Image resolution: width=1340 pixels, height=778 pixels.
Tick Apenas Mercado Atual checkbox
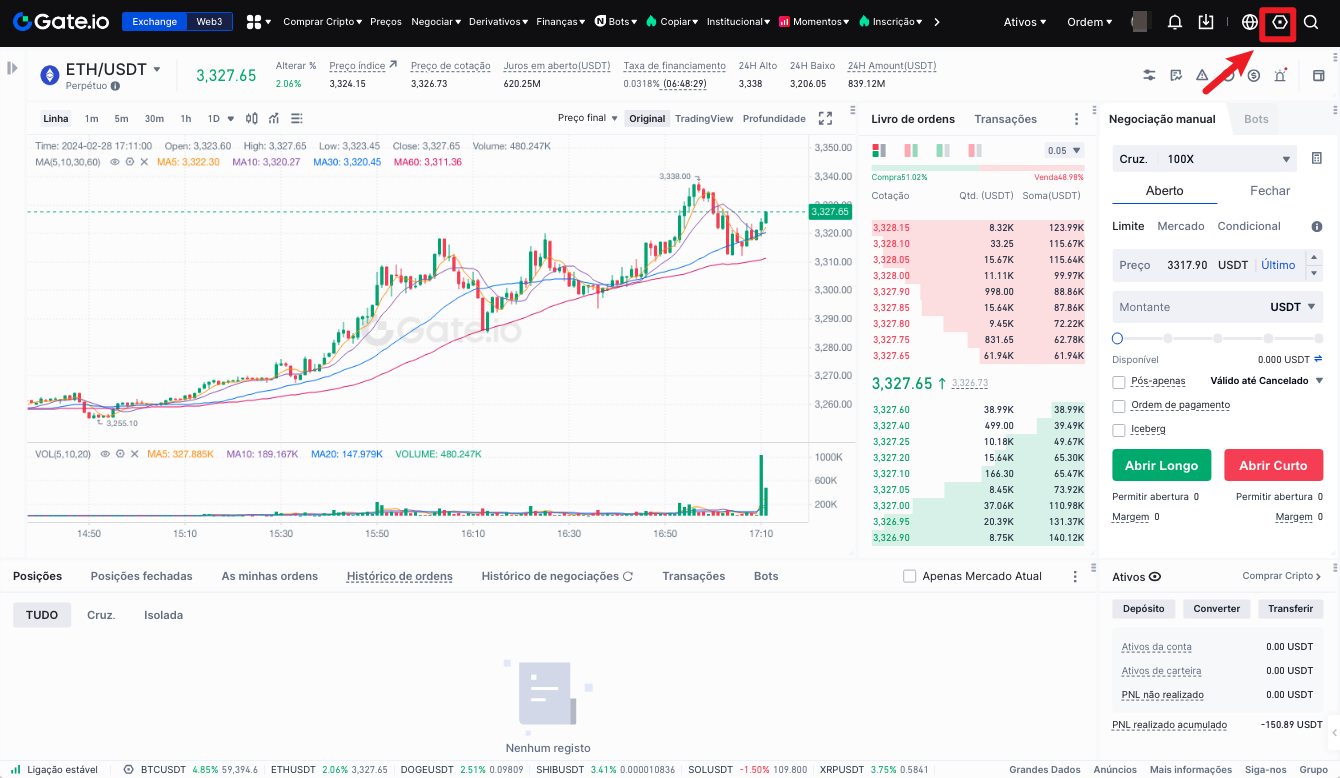(909, 576)
